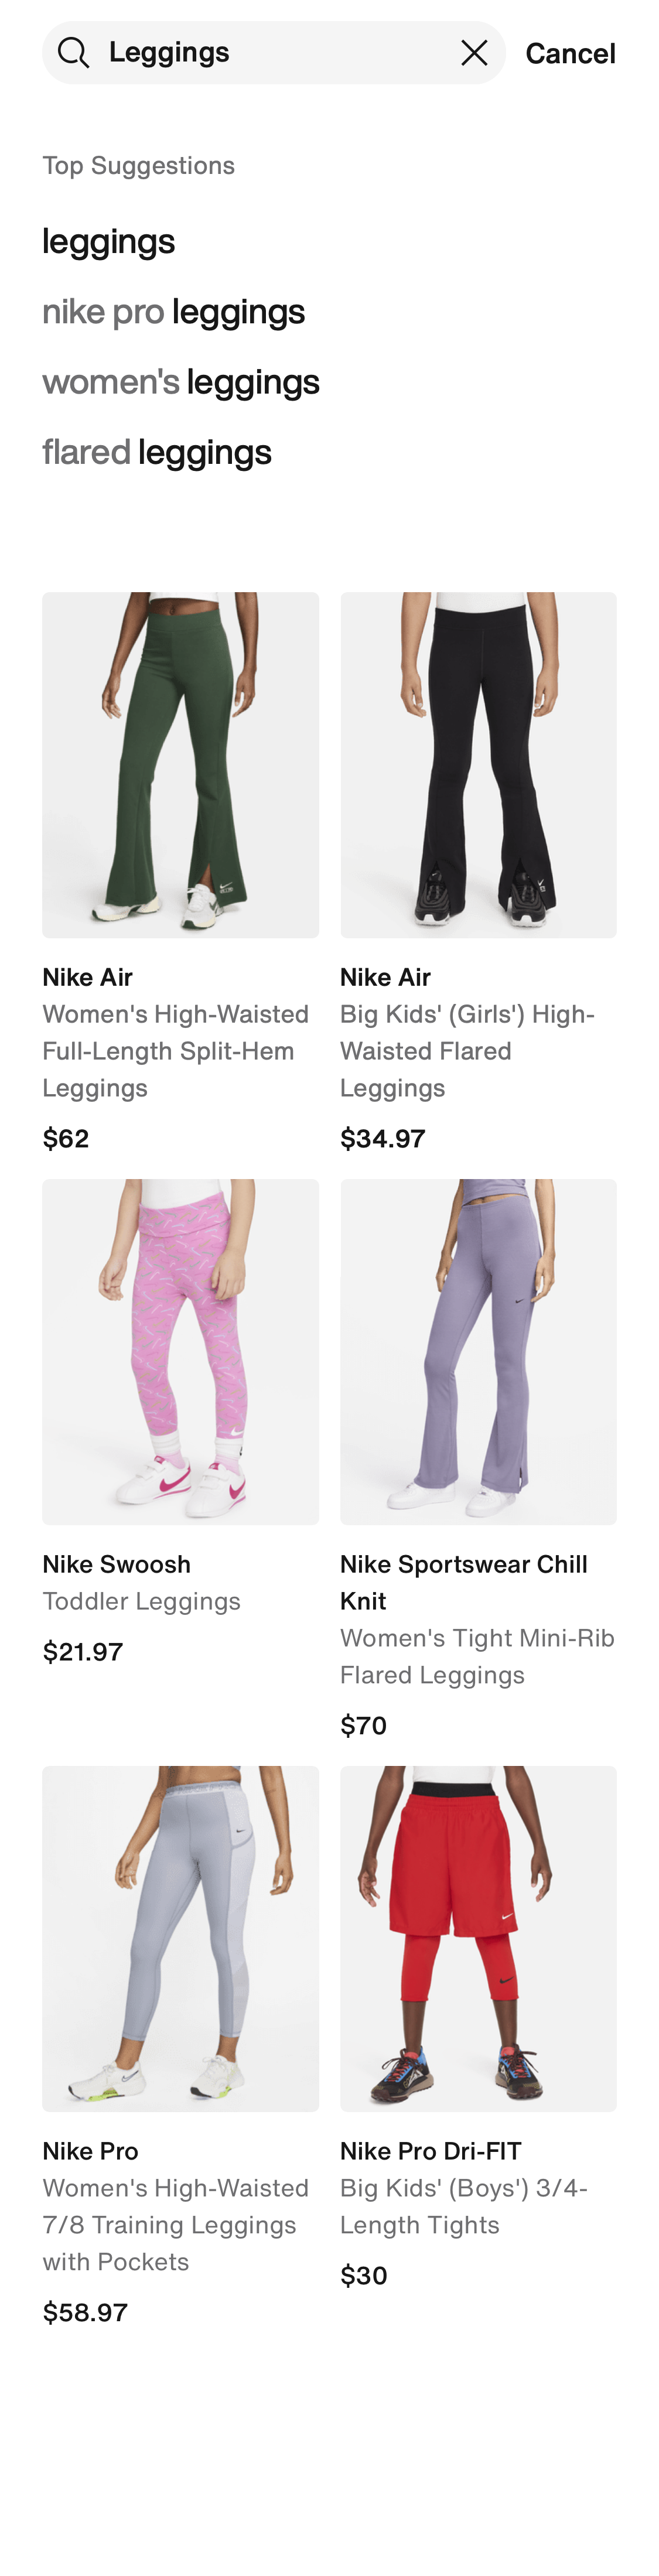Tap Nike Sportswear Chill Knit product name
This screenshot has height=2576, width=659.
464,1582
